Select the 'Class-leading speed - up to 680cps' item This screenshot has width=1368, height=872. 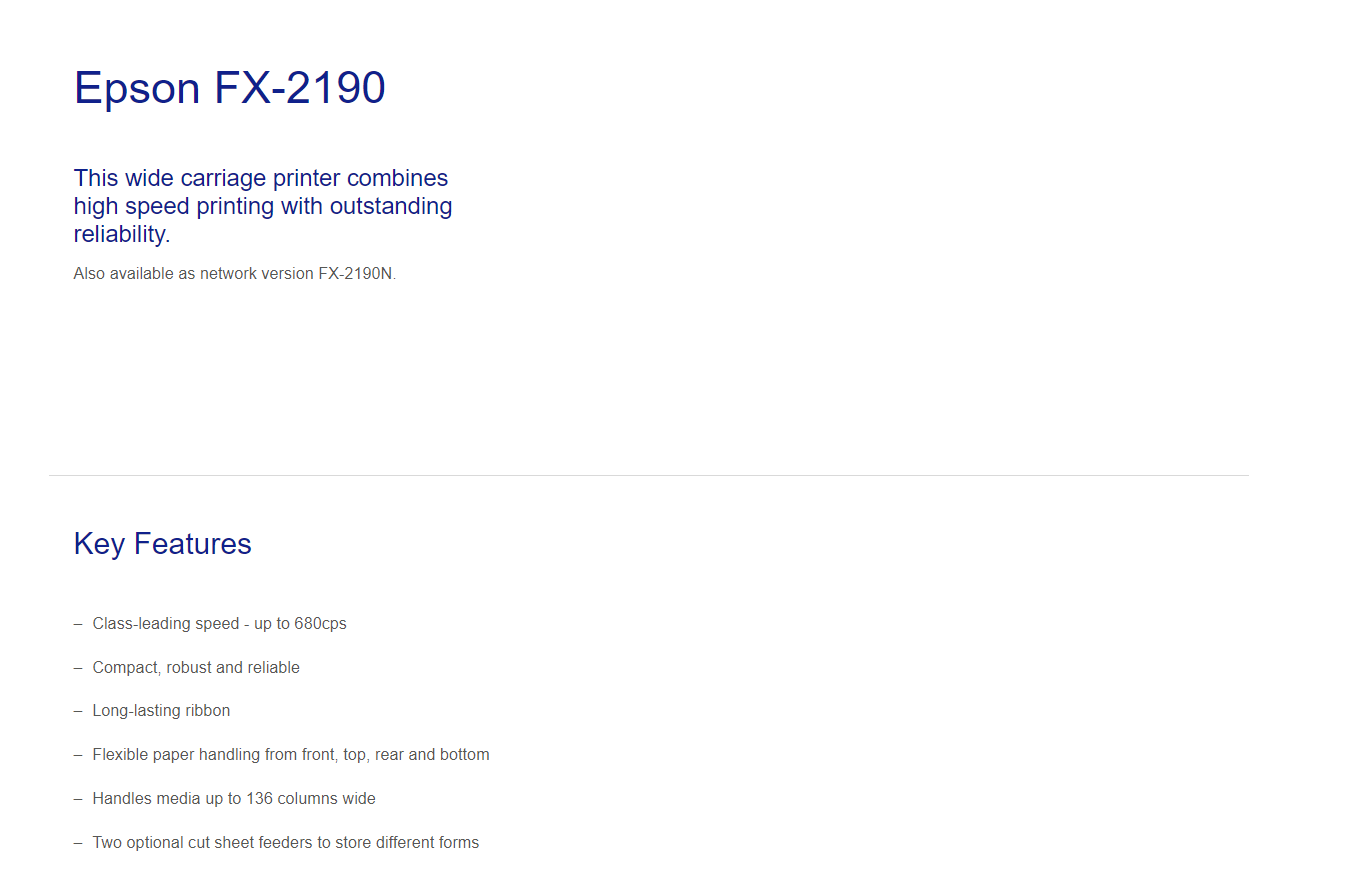point(219,624)
